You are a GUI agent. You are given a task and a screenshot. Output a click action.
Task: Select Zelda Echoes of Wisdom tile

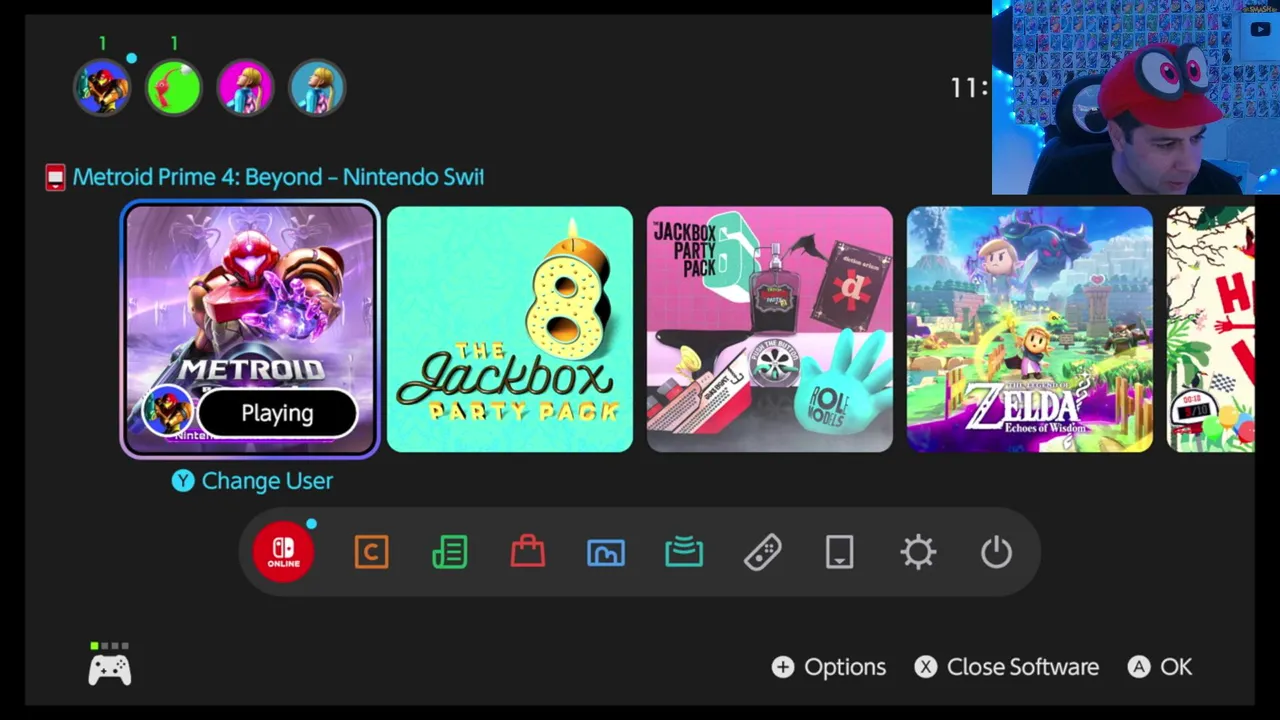pos(1030,330)
